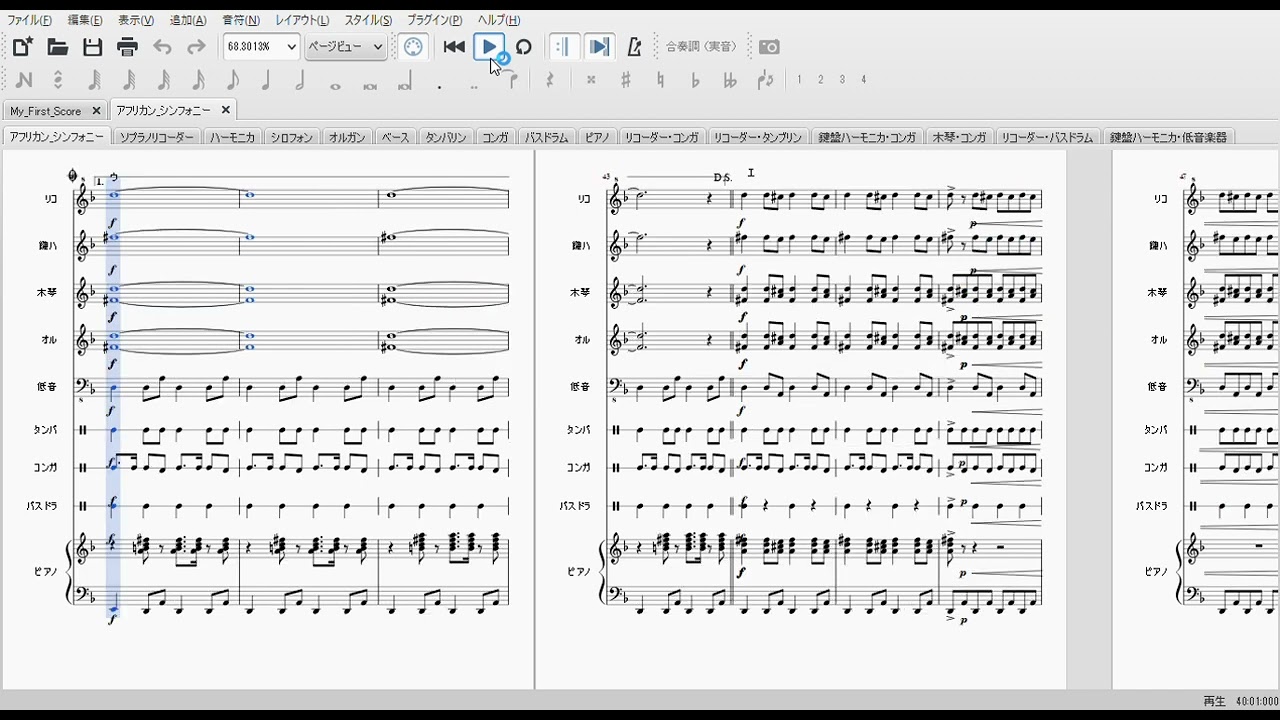Rewind playback to start
Screen dimensions: 1280x720
(454, 47)
